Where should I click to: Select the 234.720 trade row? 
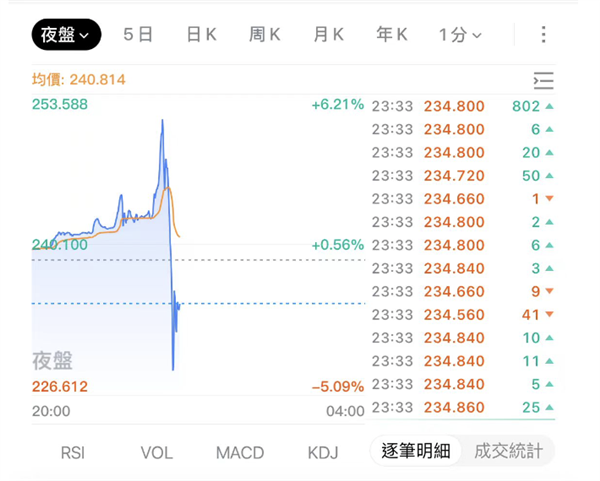coord(454,176)
